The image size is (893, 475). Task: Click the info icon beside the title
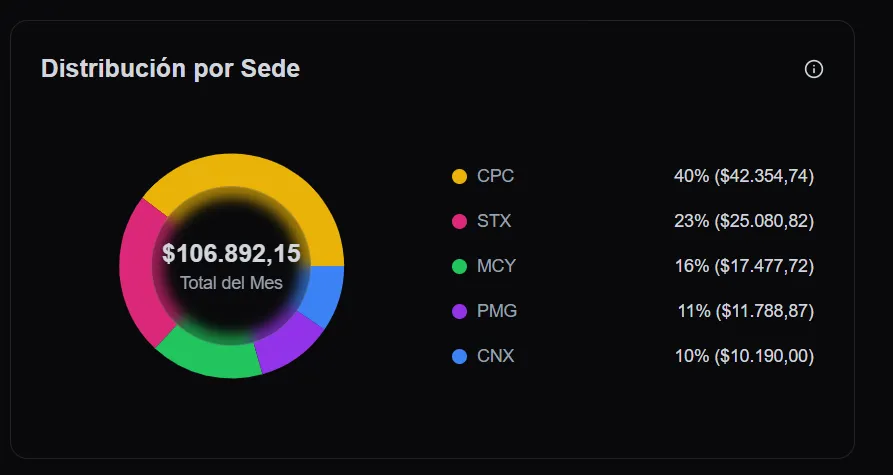point(814,69)
